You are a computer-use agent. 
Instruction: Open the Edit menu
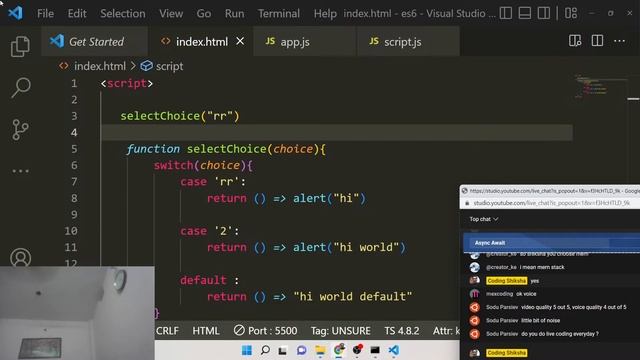coord(77,13)
